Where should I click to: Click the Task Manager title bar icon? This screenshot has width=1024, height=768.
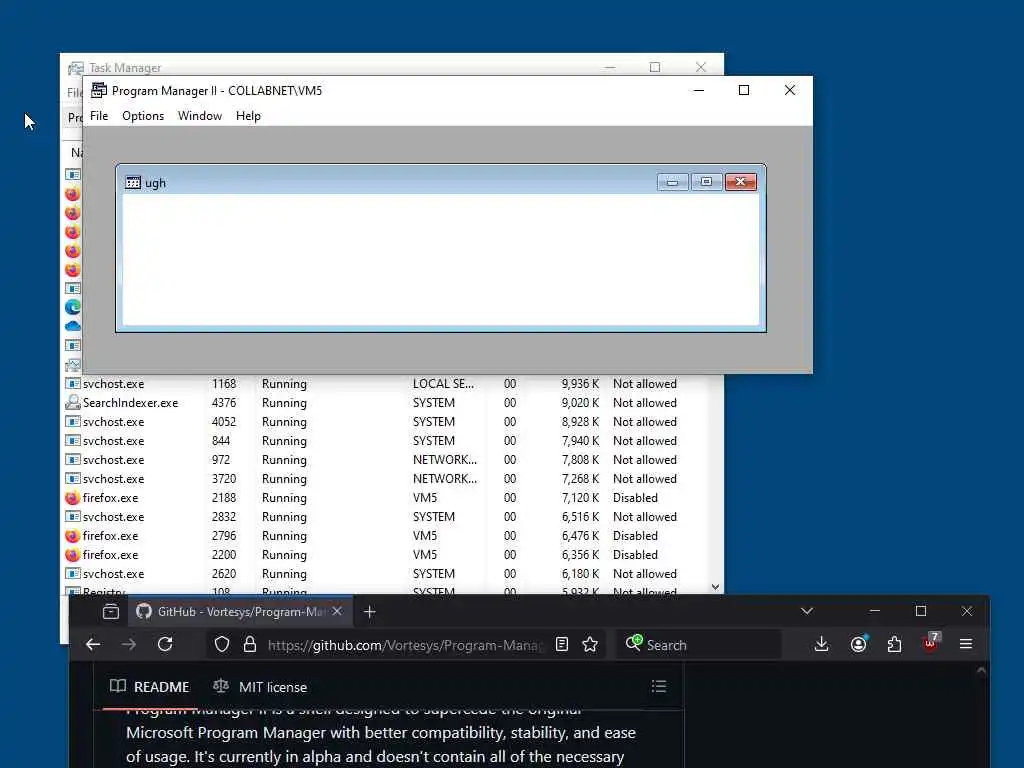(76, 68)
